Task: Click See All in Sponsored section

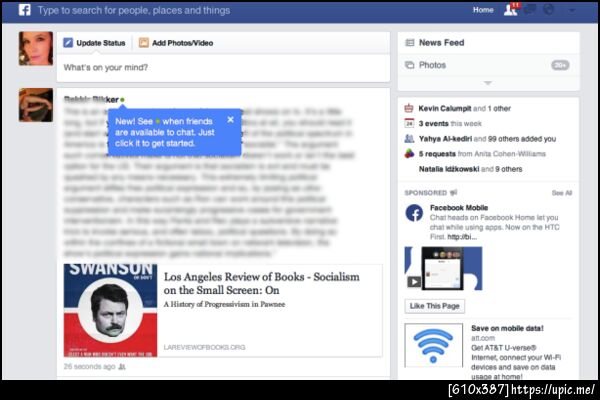Action: (562, 193)
